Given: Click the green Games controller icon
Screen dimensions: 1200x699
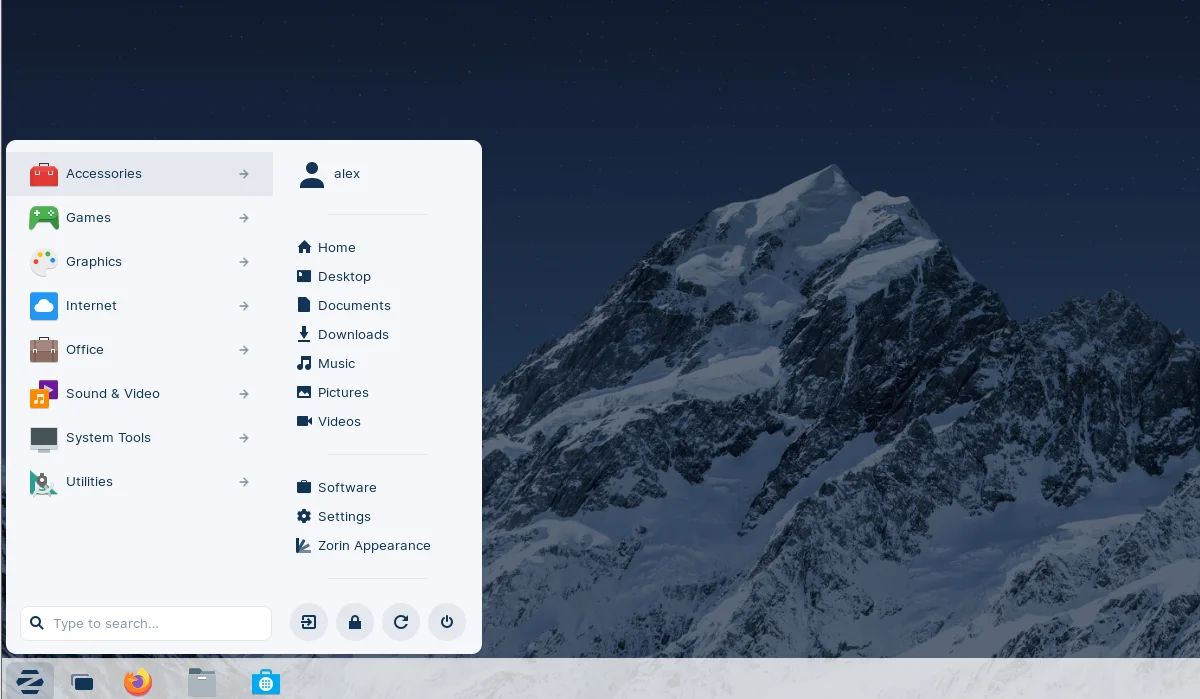Looking at the screenshot, I should [44, 218].
